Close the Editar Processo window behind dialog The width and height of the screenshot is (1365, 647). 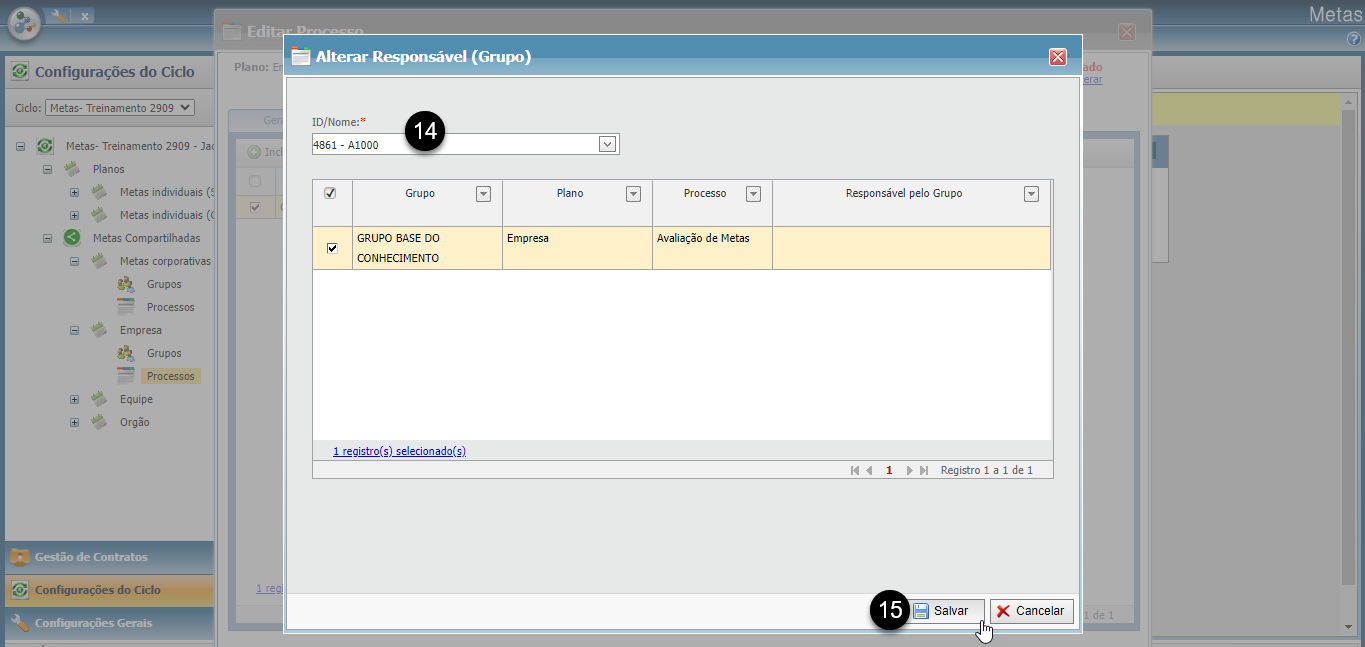[1127, 32]
